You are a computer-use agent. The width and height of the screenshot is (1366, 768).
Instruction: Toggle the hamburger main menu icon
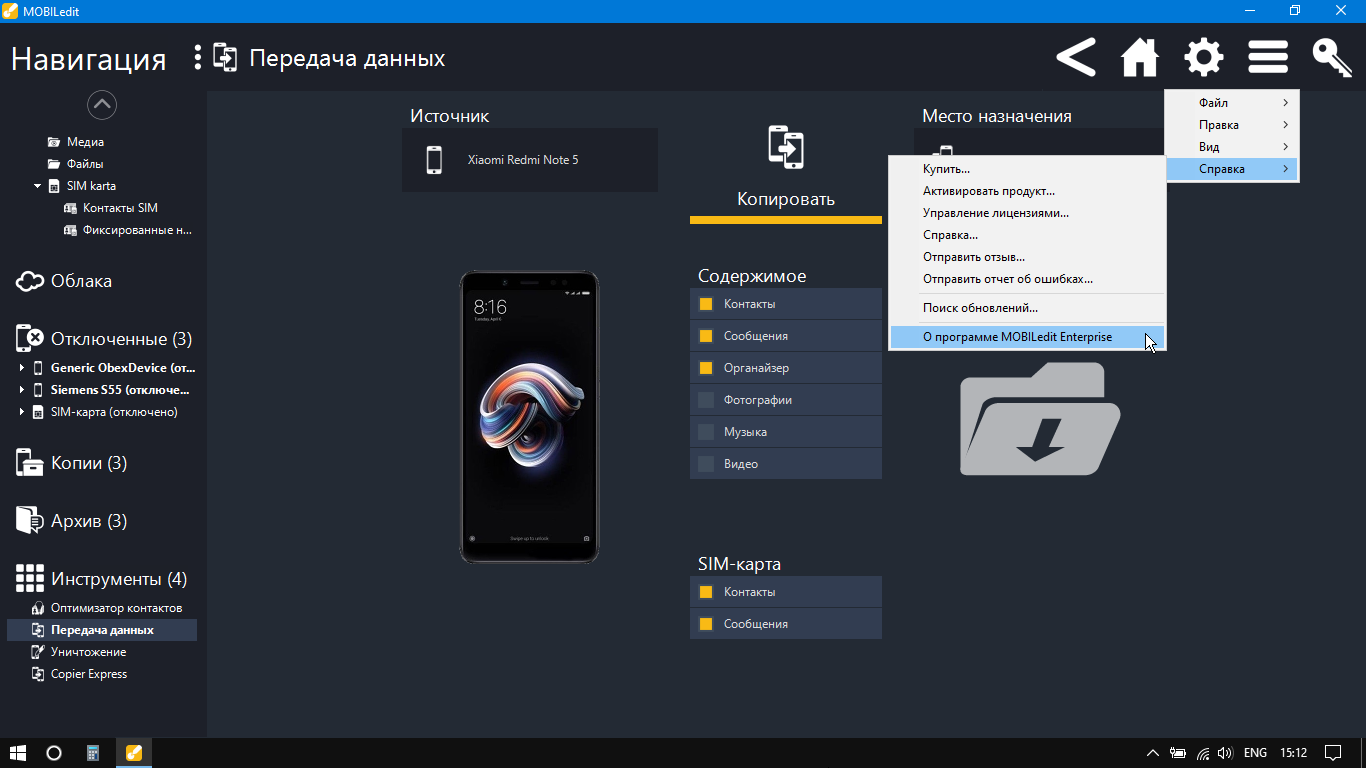(1268, 57)
